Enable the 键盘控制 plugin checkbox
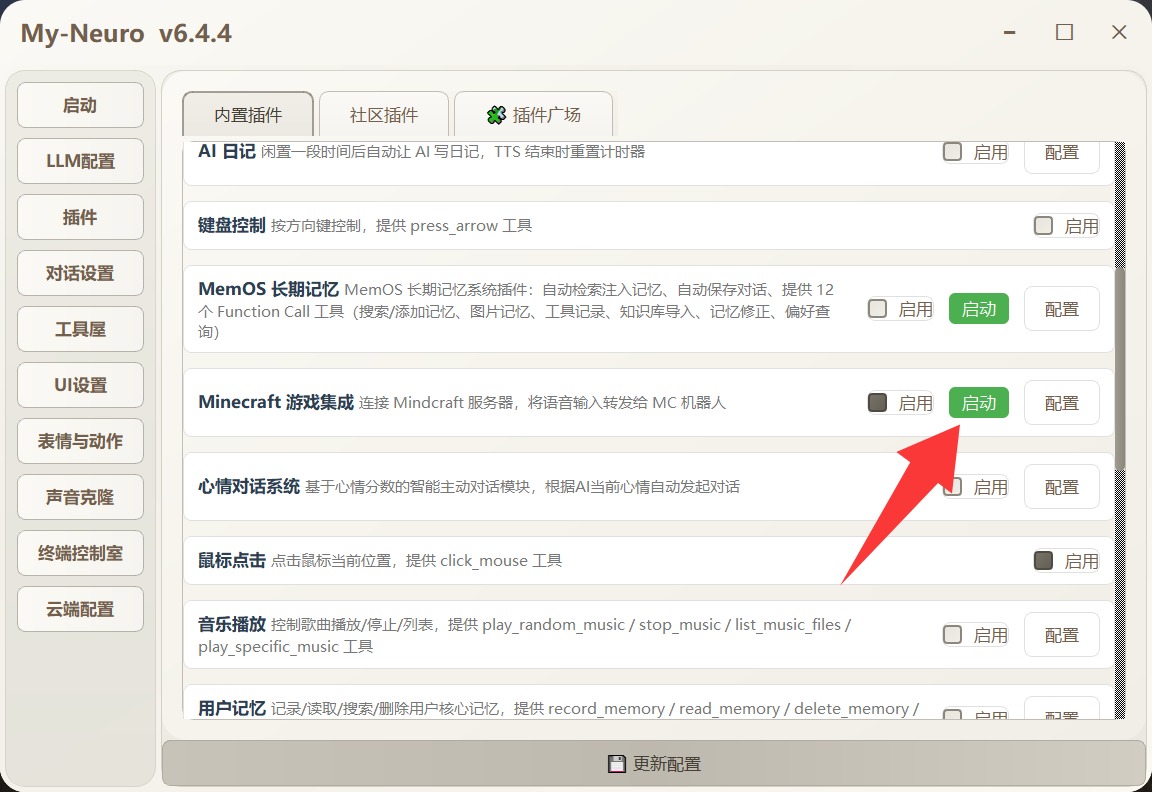The image size is (1152, 792). coord(1044,226)
